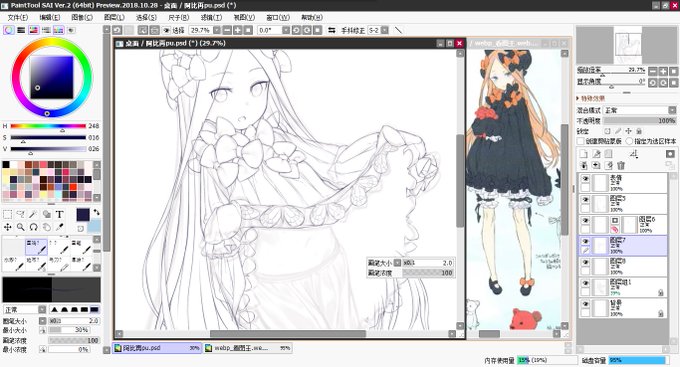The image size is (680, 367).
Task: Select the Text (T) tool
Action: pyautogui.click(x=59, y=214)
